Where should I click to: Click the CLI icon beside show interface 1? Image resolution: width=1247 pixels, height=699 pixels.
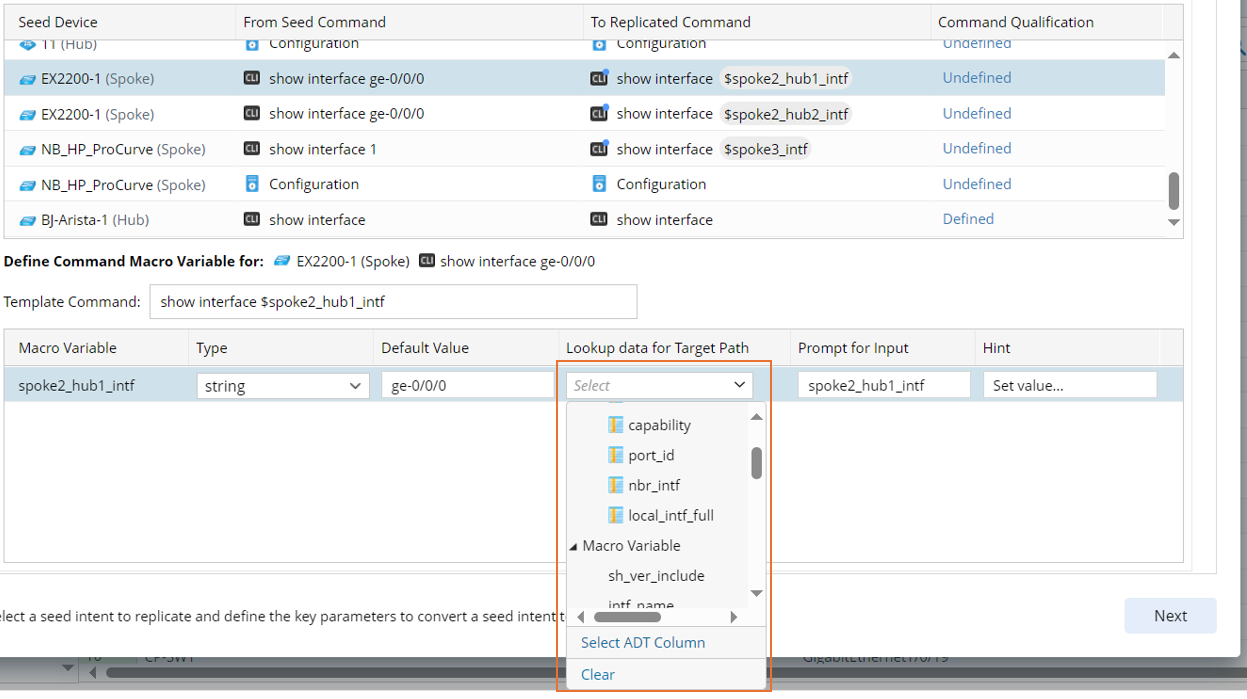click(252, 149)
